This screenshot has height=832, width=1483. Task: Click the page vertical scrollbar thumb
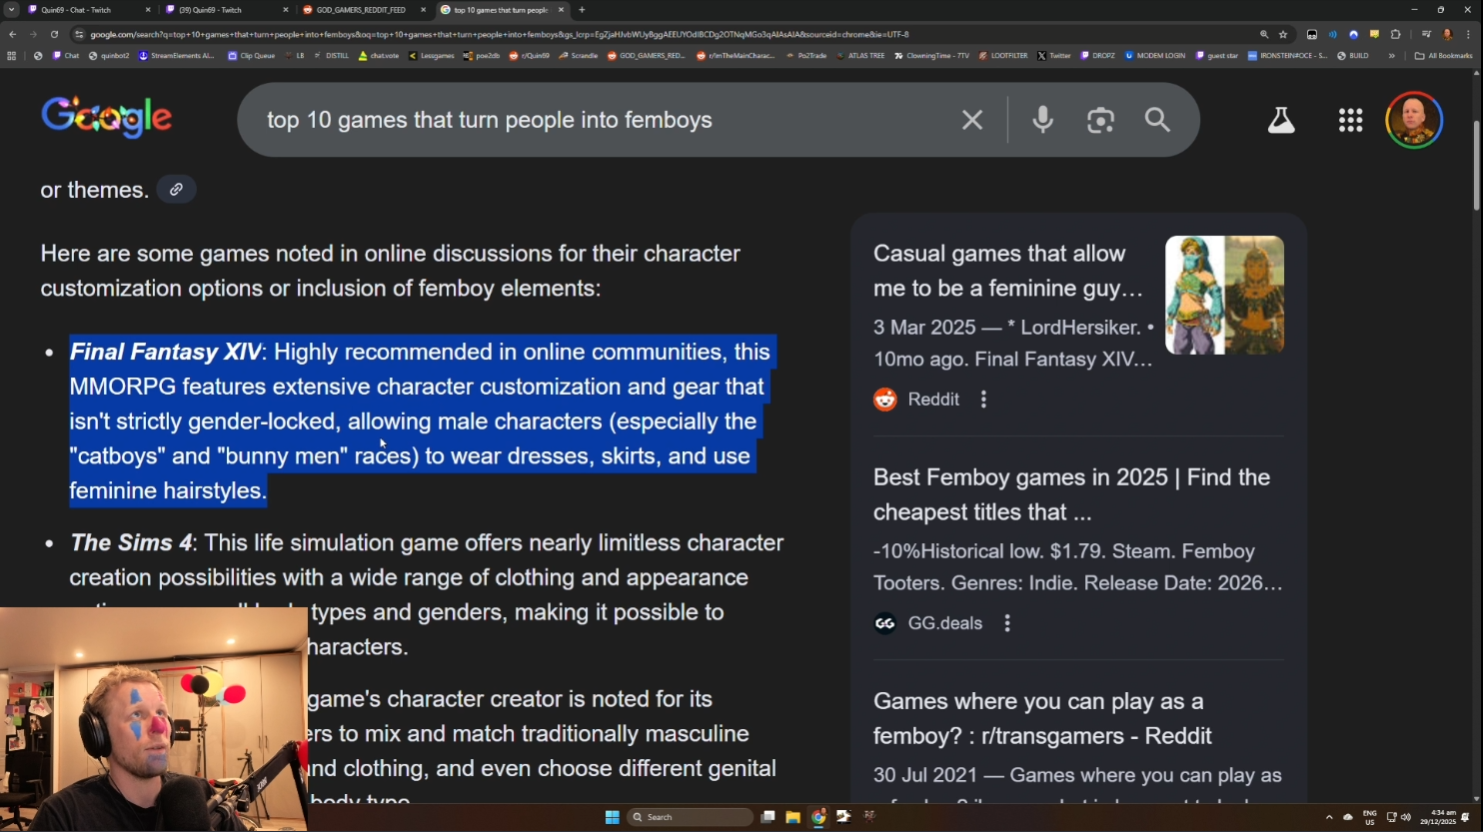pos(1476,165)
